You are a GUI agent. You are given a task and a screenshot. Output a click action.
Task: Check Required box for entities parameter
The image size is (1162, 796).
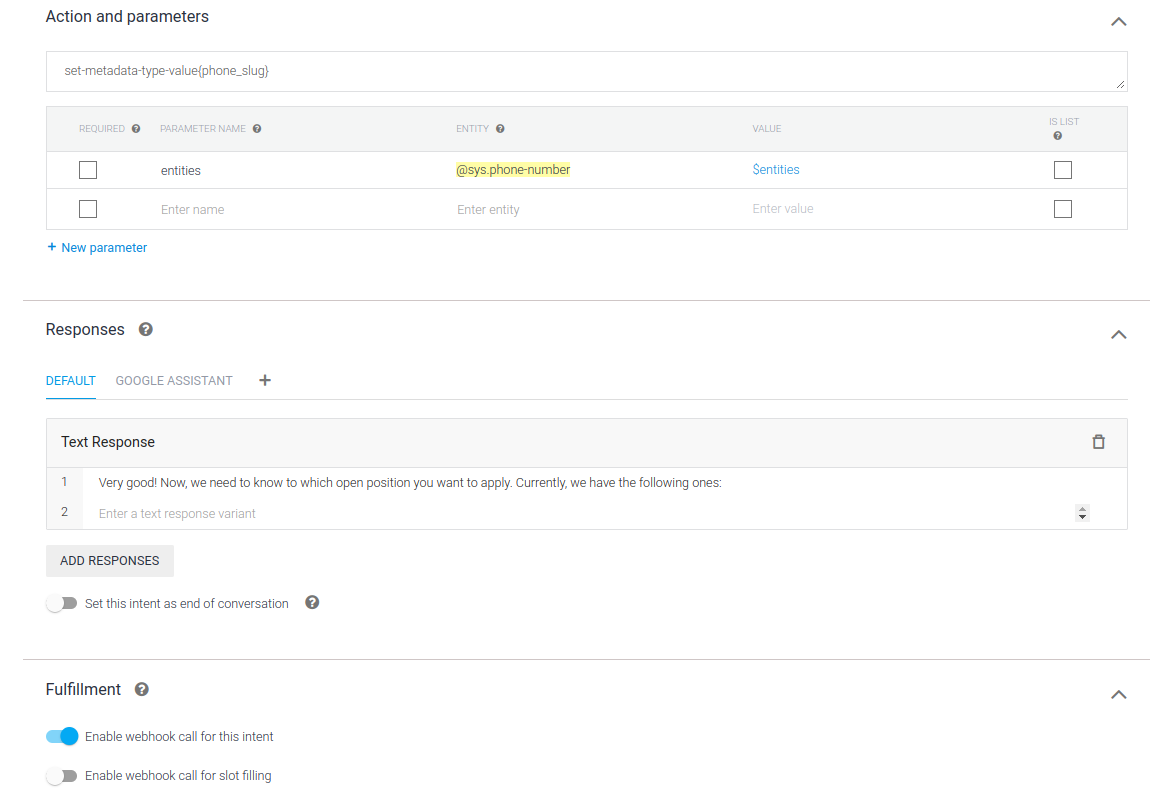pyautogui.click(x=88, y=170)
